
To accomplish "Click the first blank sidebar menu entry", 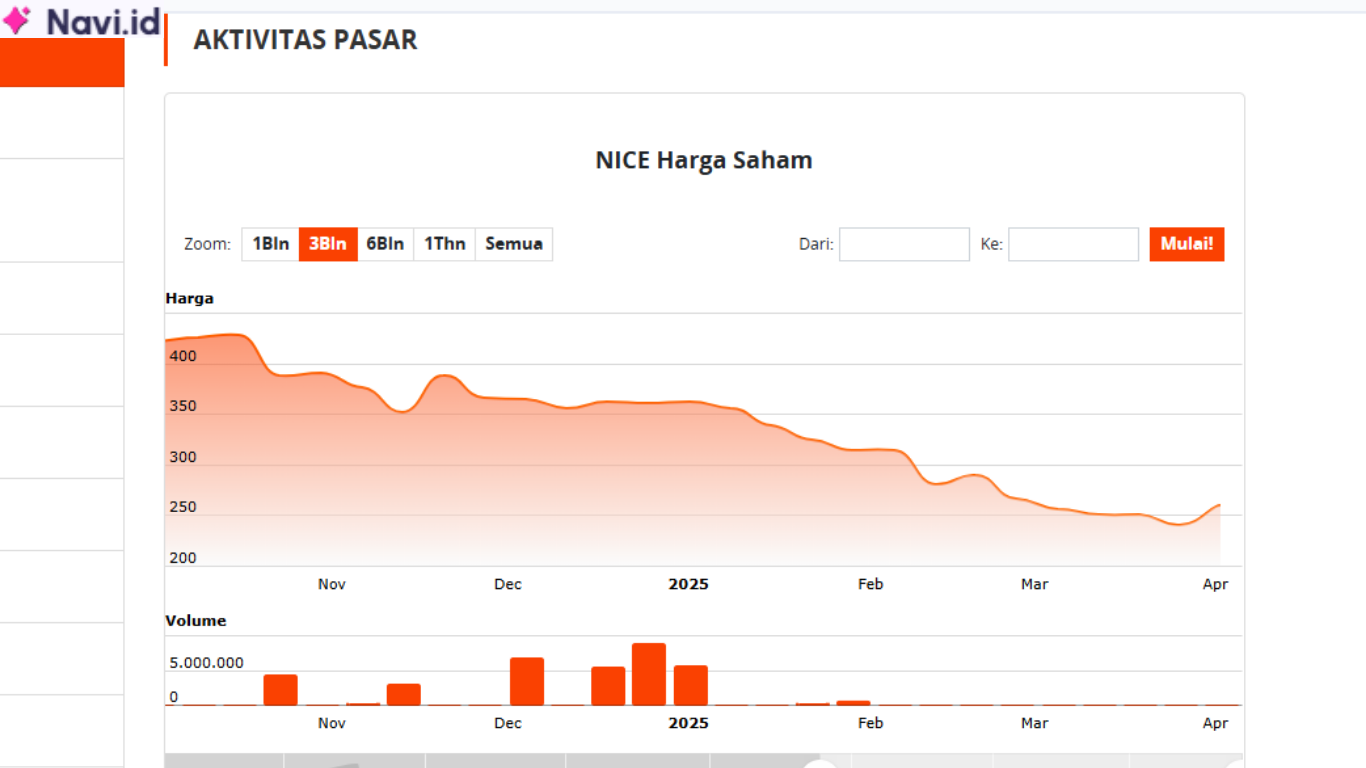I will [x=62, y=120].
